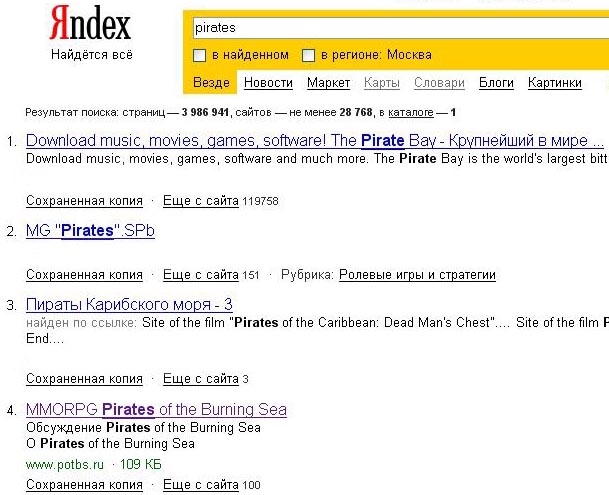Open rubric 'Ролевые игры и стратегии'
This screenshot has width=609, height=495.
417,275
